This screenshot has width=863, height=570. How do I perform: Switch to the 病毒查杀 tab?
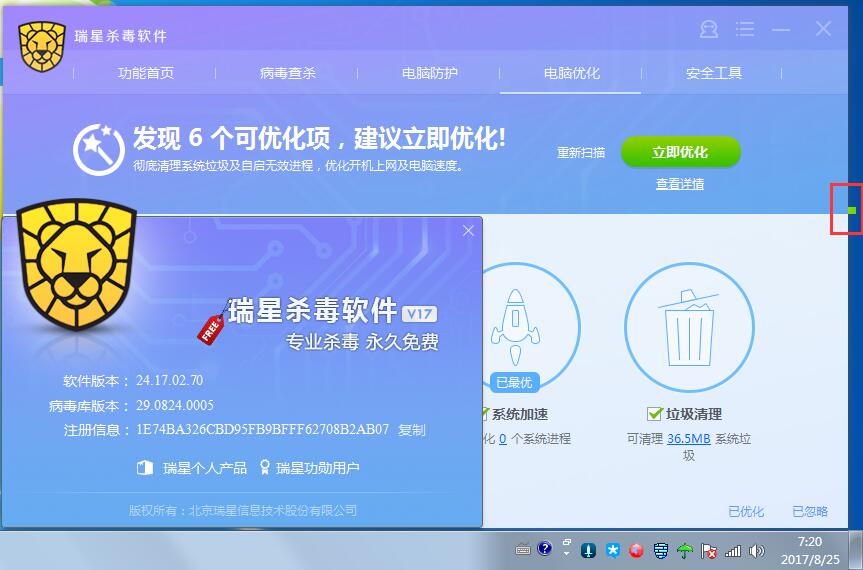(x=287, y=73)
